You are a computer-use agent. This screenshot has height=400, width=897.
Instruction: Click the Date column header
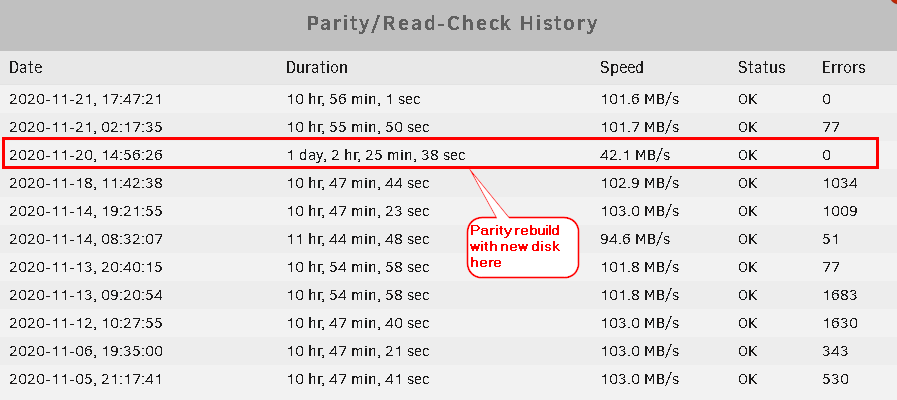[x=26, y=68]
